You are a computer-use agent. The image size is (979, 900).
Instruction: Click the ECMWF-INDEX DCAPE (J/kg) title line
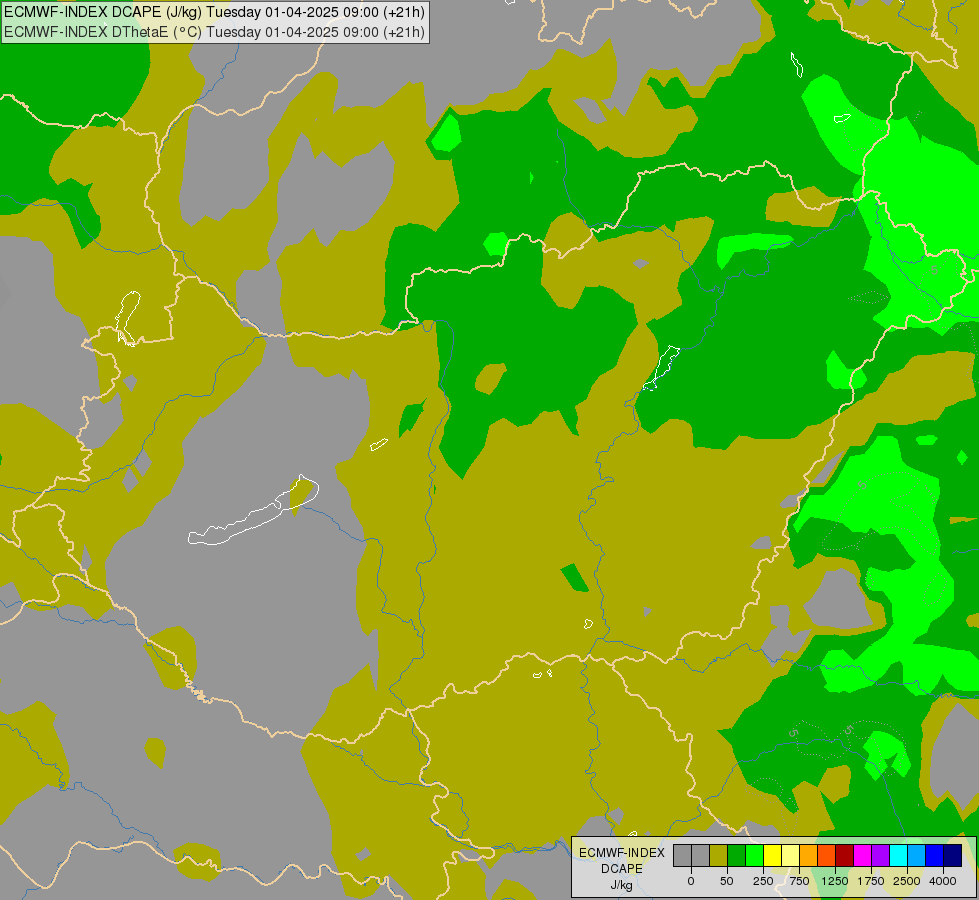coord(214,12)
